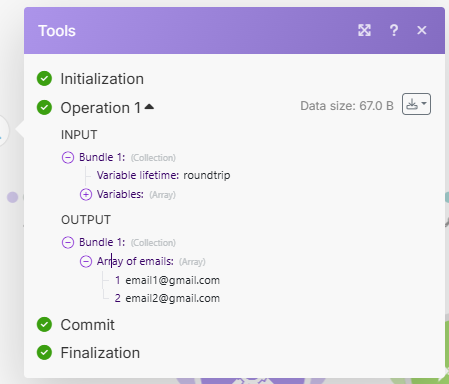Collapse the INPUT Bundle 1 collection
449x384 pixels.
pos(68,157)
